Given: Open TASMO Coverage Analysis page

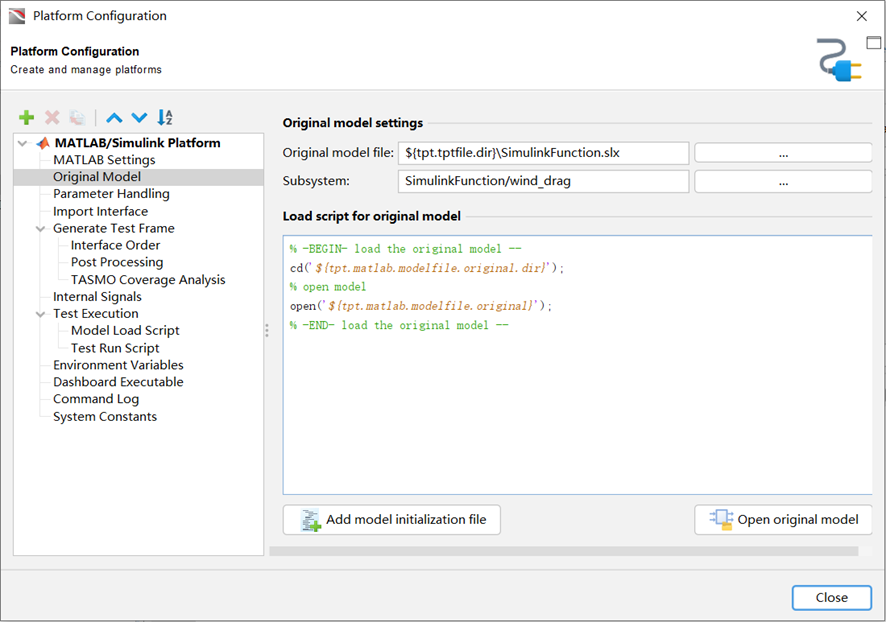Looking at the screenshot, I should click(x=148, y=280).
